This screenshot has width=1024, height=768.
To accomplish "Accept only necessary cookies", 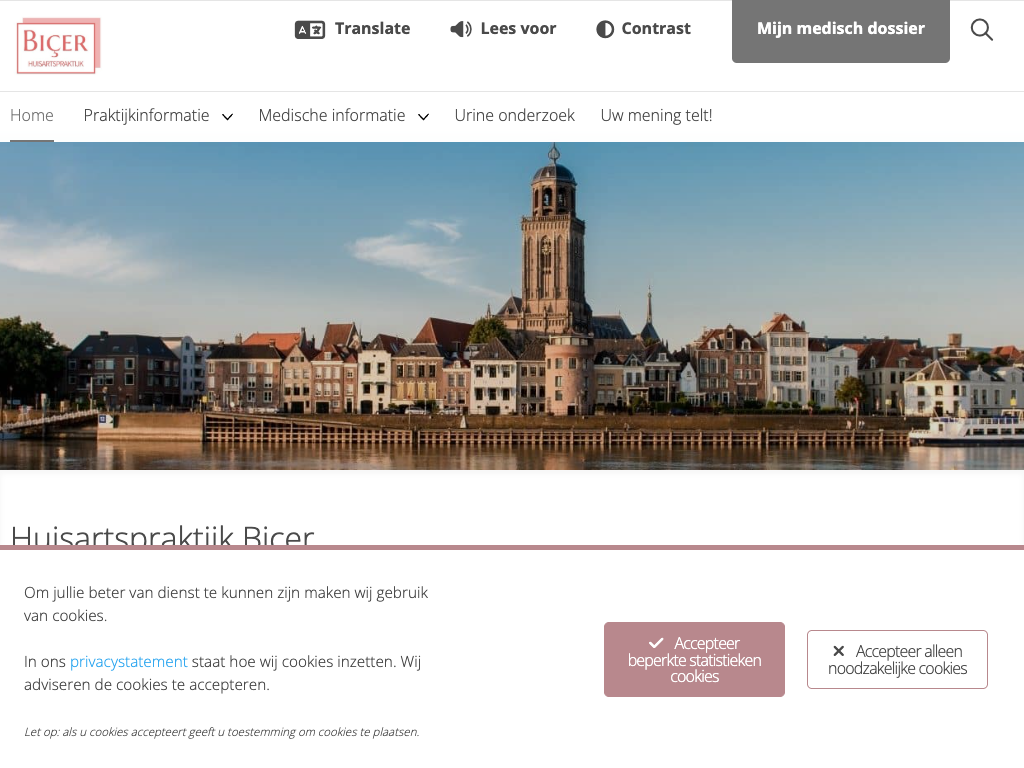I will click(897, 660).
